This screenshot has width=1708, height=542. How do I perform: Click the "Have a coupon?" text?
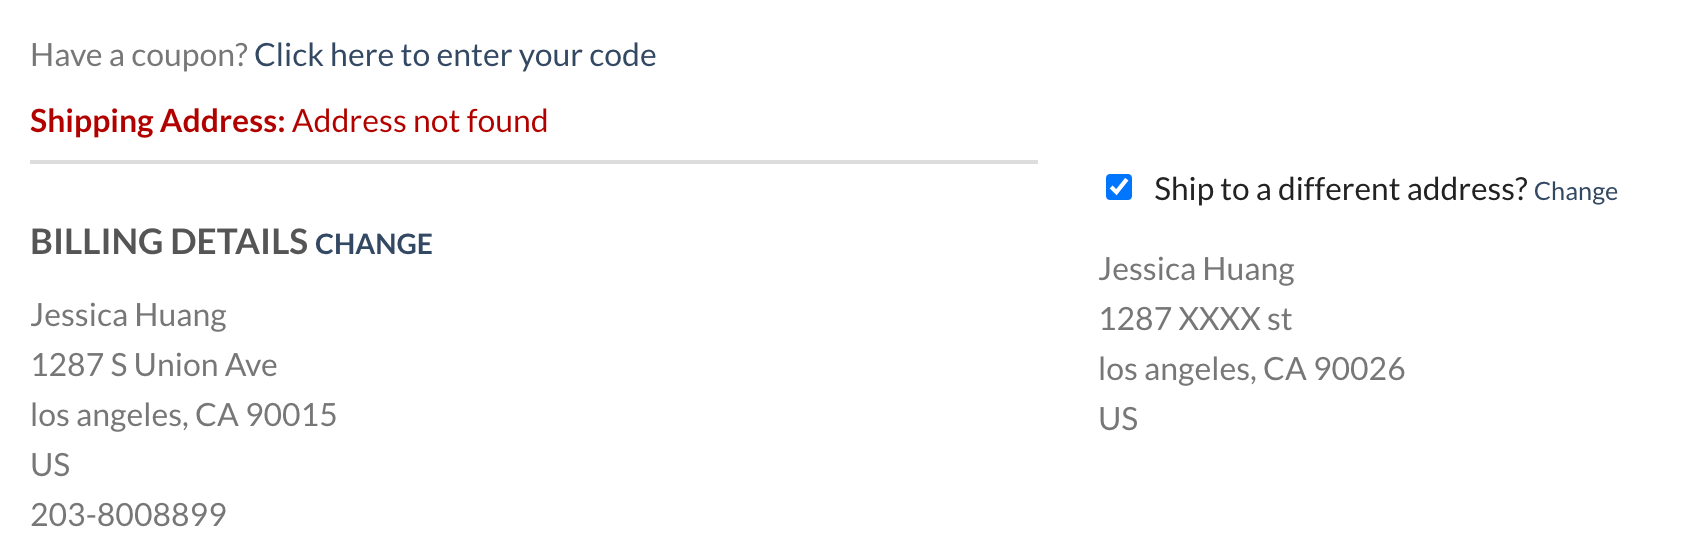(139, 55)
